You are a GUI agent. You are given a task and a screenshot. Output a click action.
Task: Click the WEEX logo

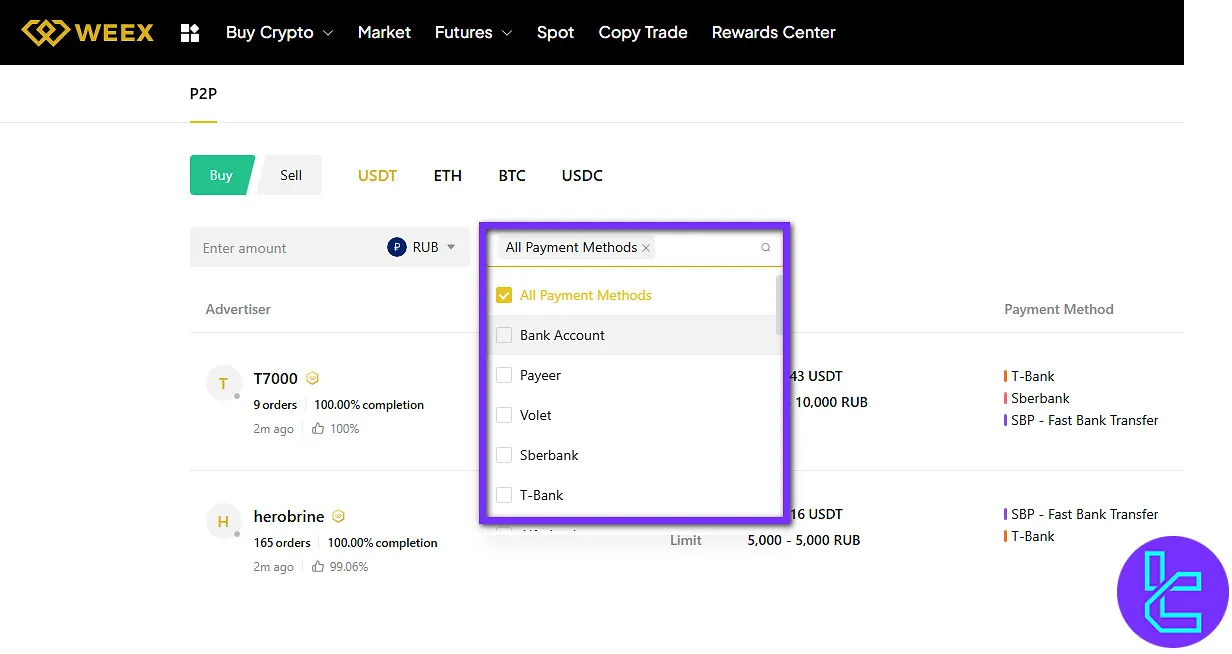point(88,32)
